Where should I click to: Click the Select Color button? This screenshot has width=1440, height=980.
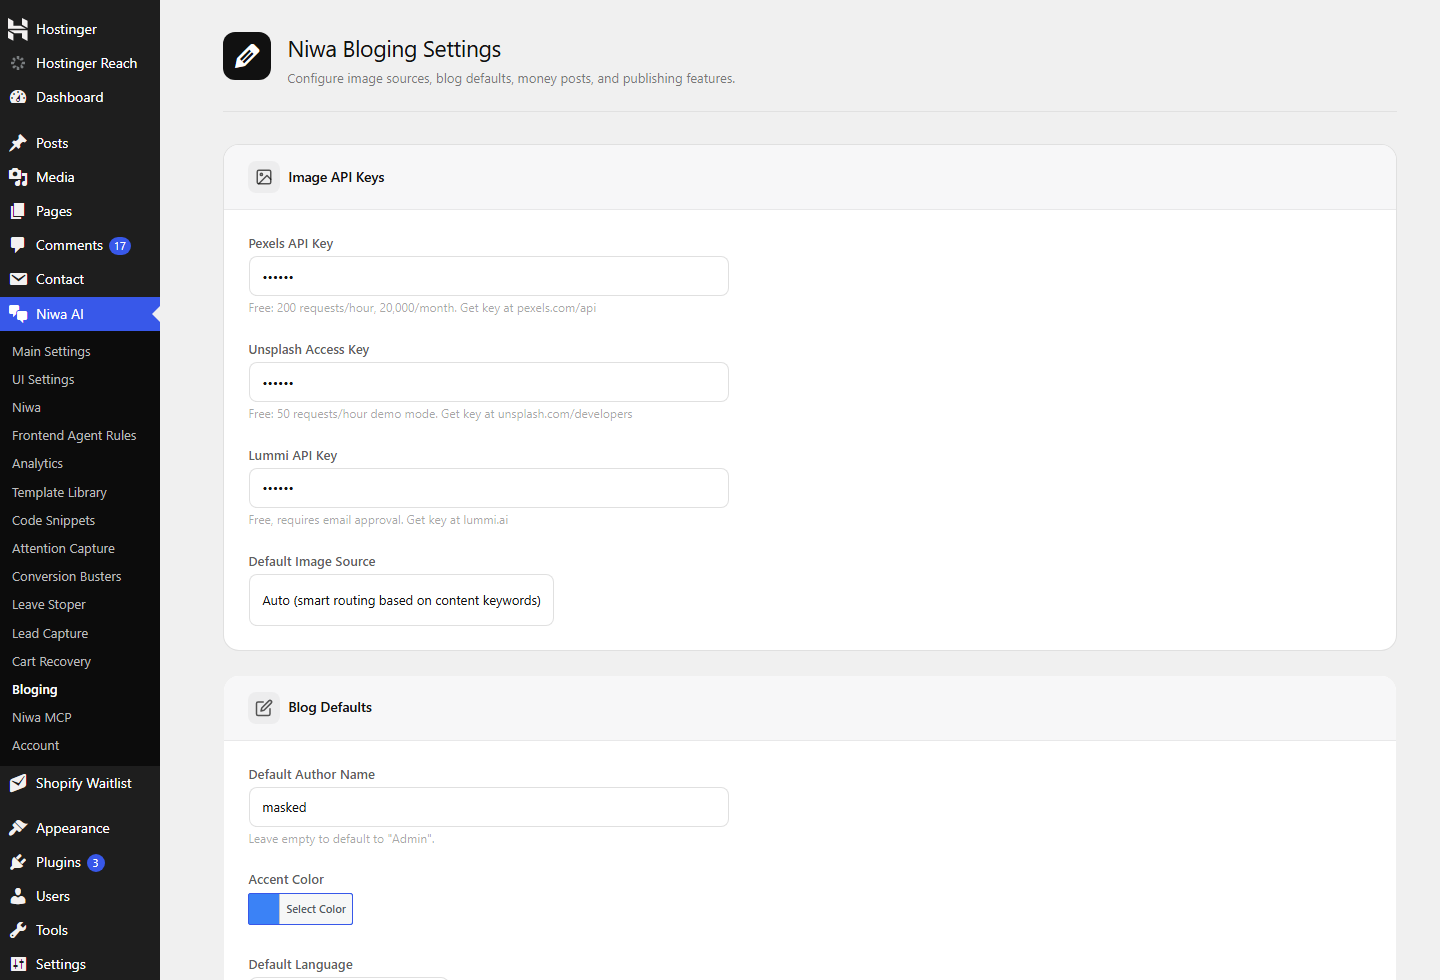tap(316, 909)
